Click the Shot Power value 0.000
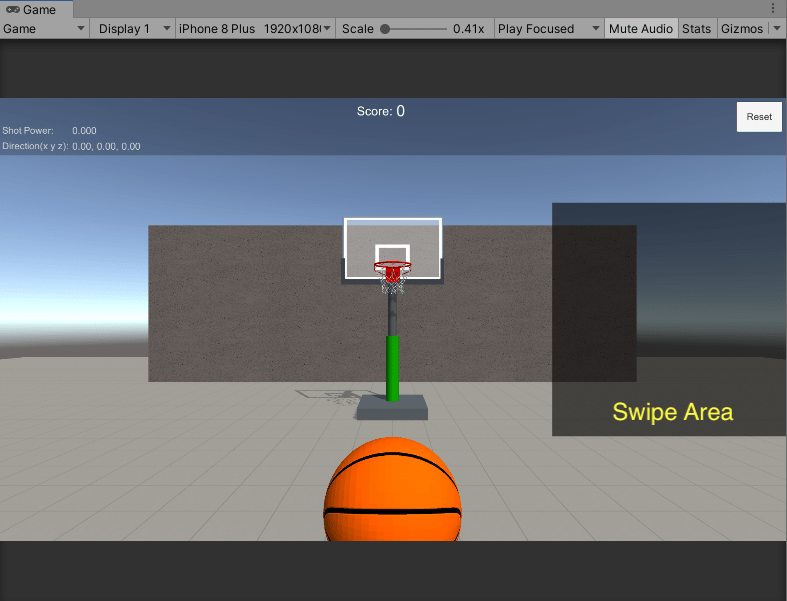The image size is (787, 601). (84, 131)
